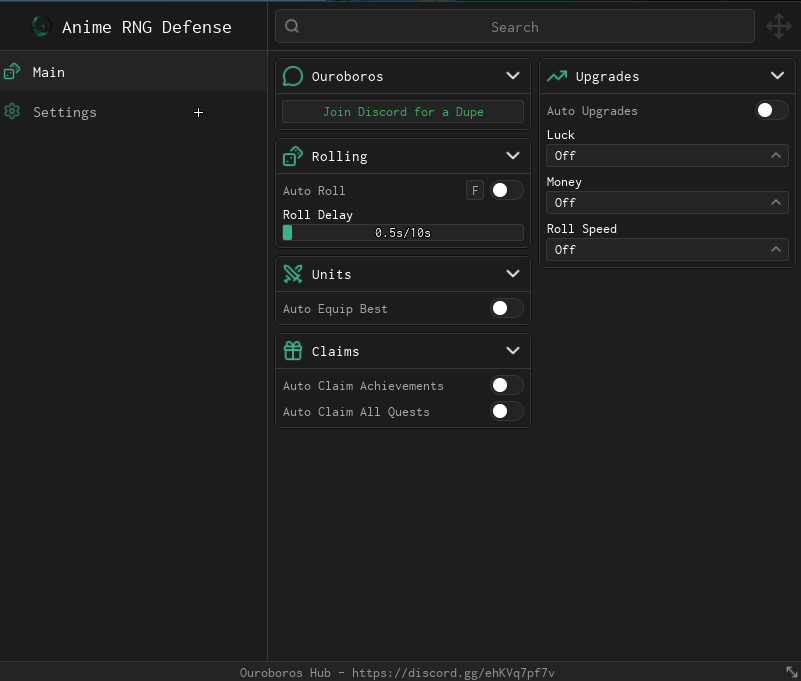Click the Ouroboros section title

point(347,77)
